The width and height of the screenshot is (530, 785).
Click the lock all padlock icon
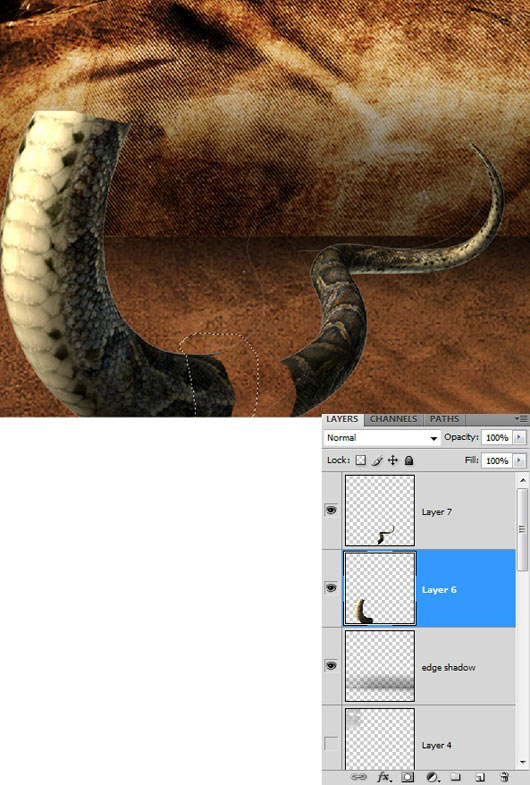[409, 460]
